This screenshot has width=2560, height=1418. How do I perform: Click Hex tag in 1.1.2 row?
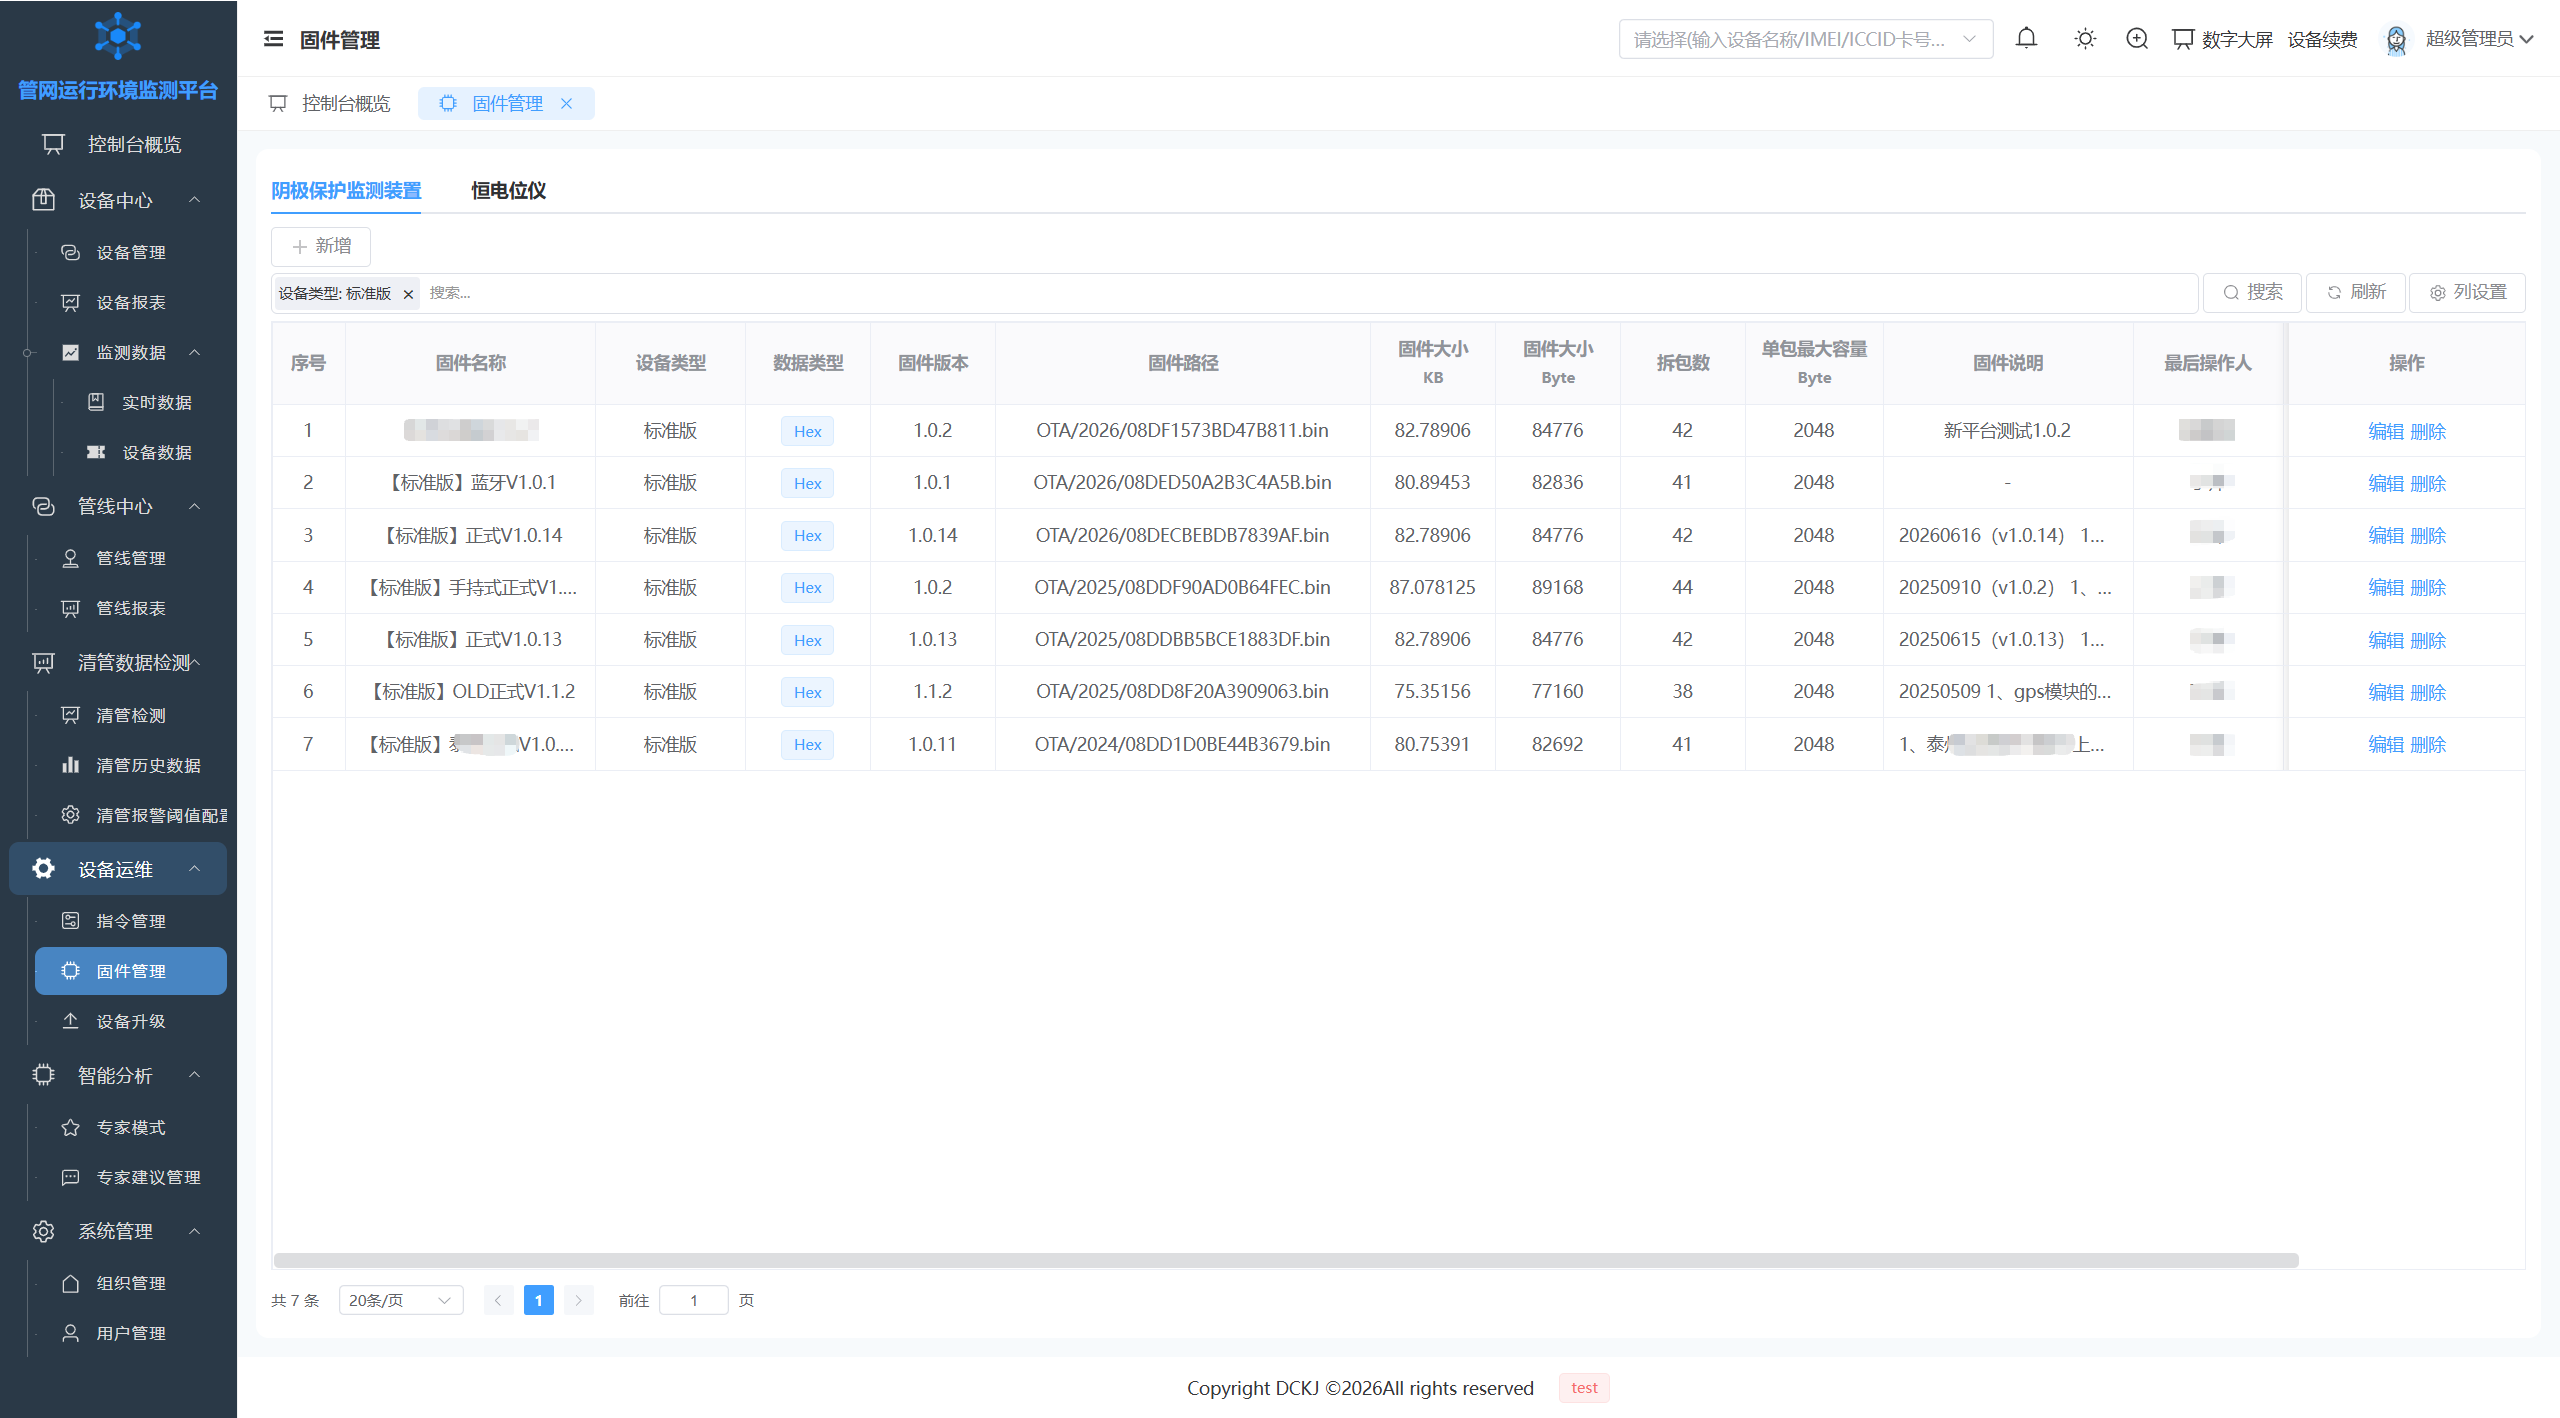click(x=807, y=692)
